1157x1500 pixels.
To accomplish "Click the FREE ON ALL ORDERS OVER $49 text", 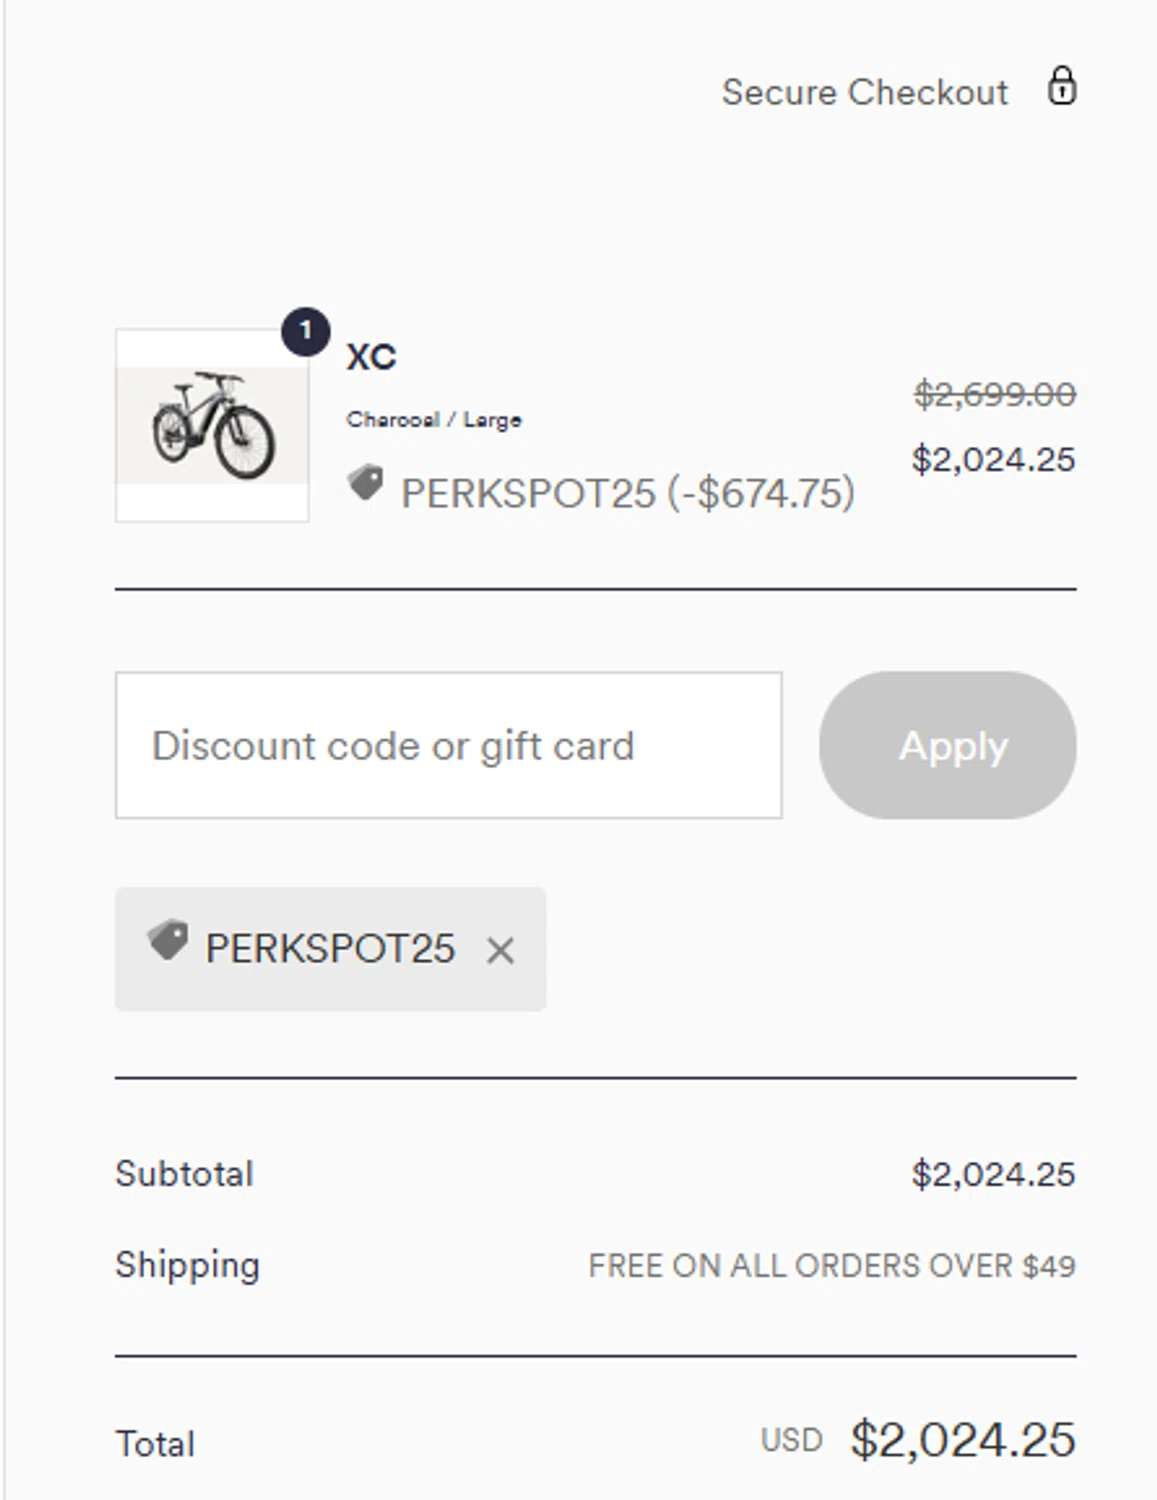I will pyautogui.click(x=831, y=1266).
